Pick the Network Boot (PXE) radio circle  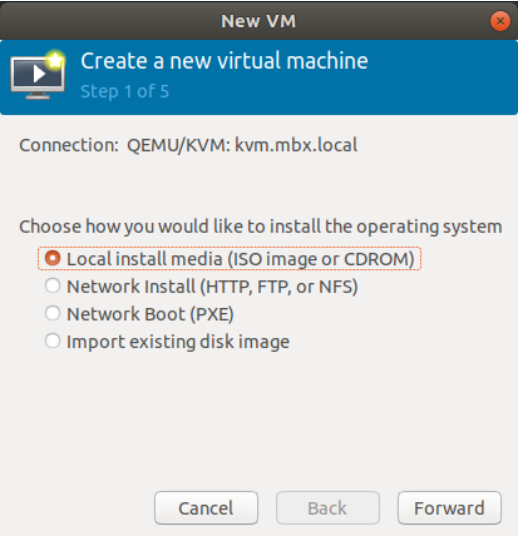tap(52, 313)
